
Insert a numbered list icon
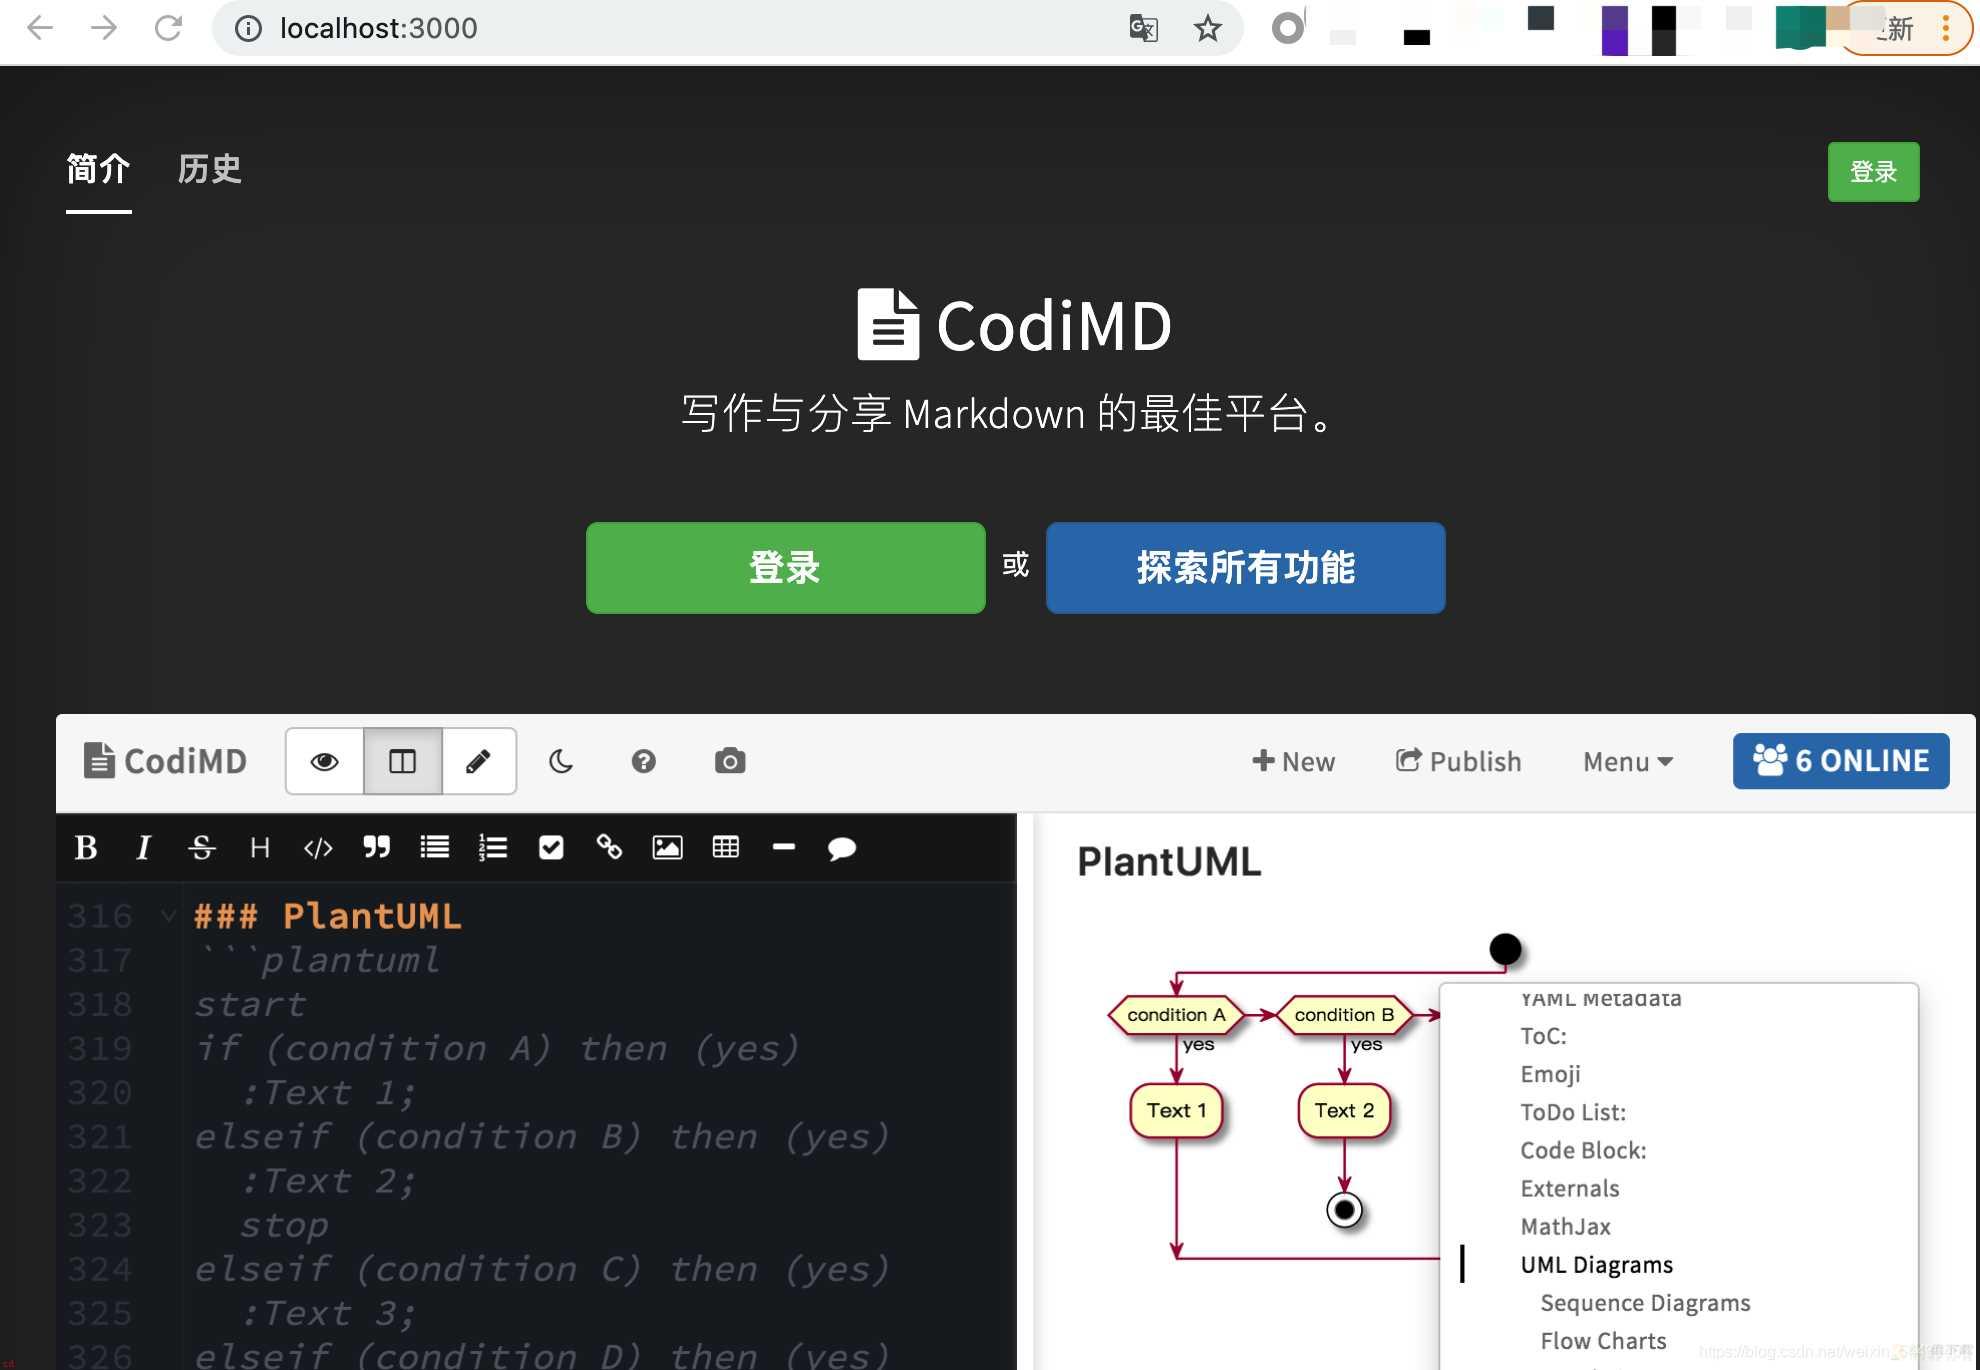point(493,848)
